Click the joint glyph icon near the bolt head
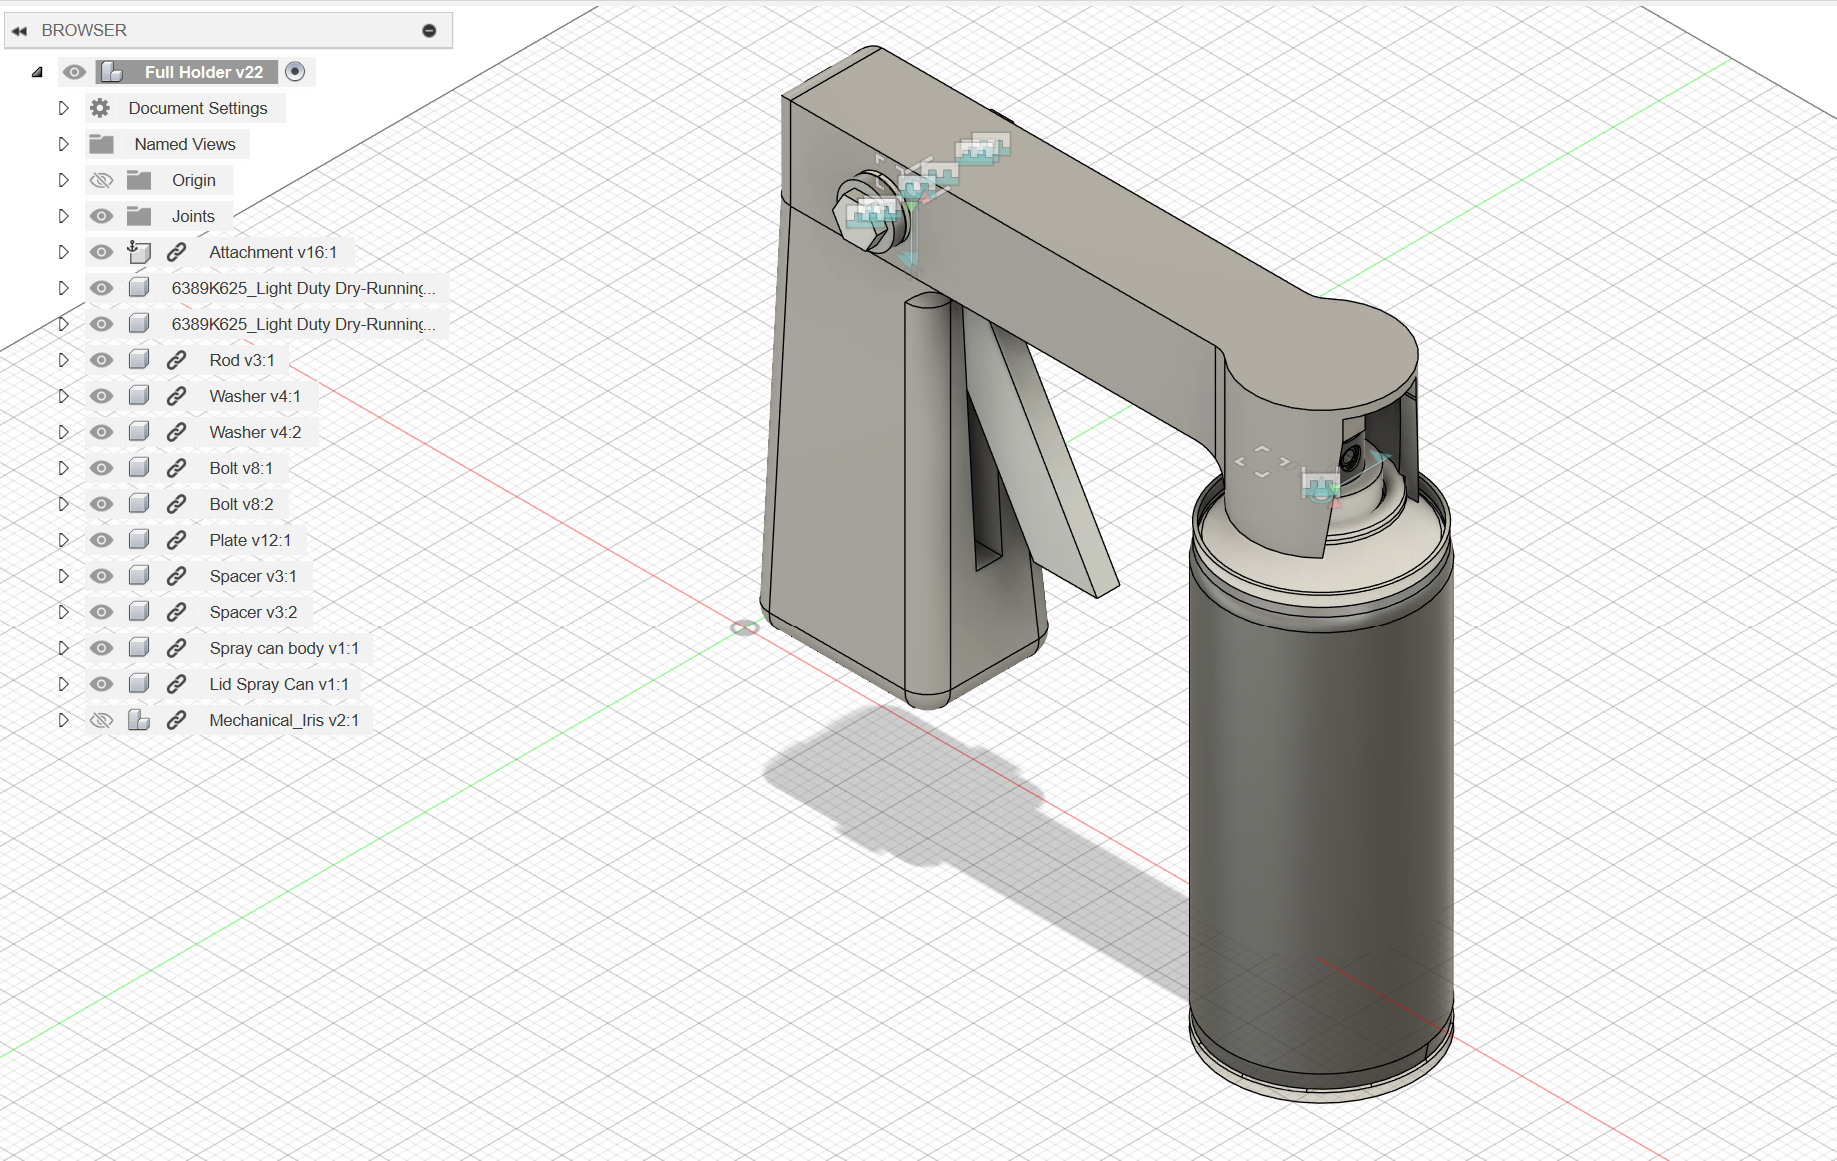 (x=874, y=212)
